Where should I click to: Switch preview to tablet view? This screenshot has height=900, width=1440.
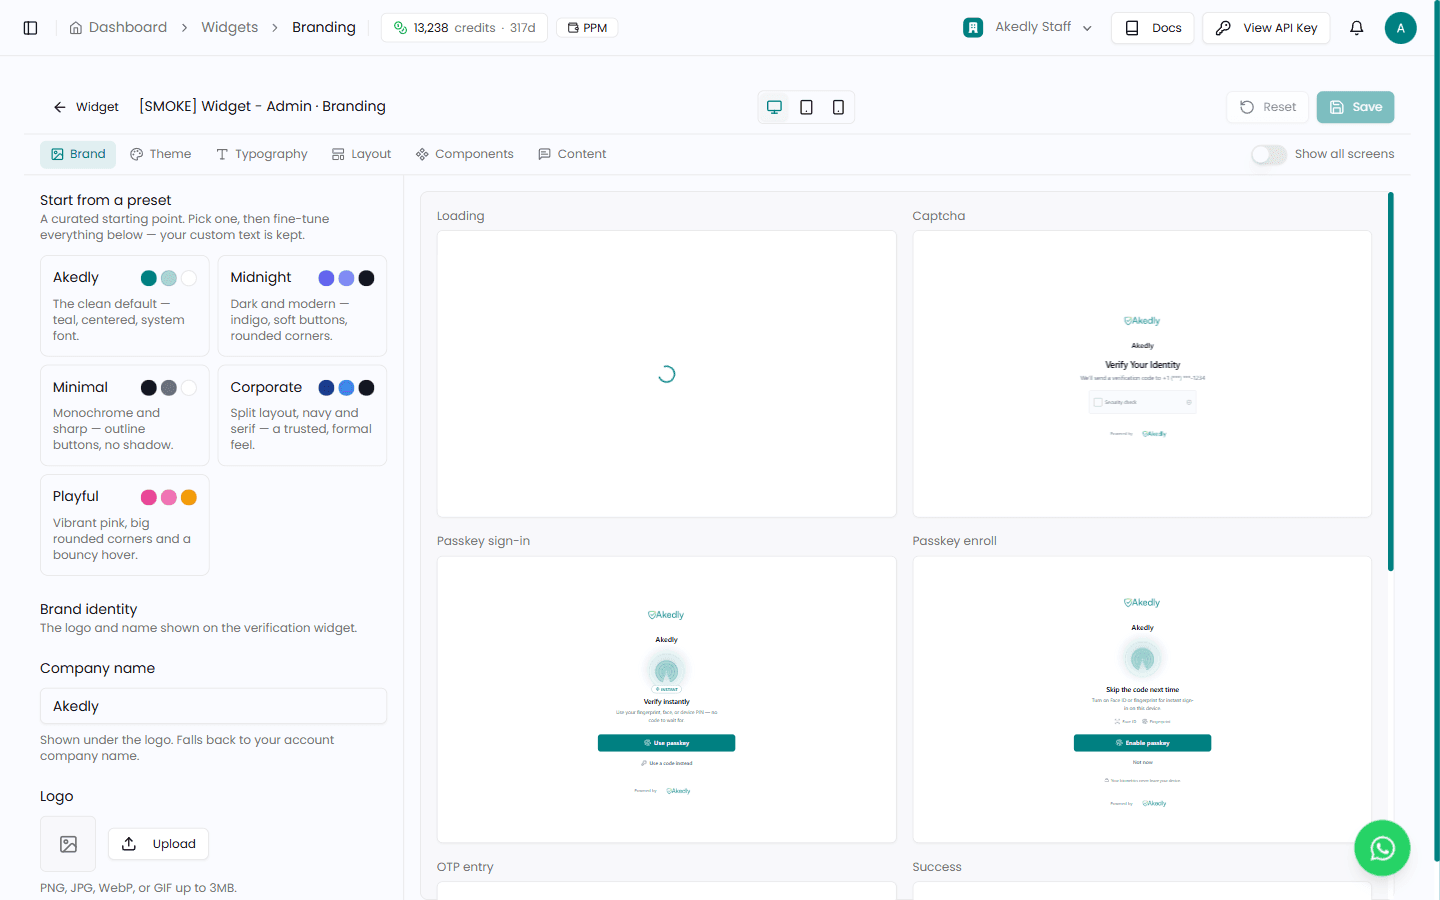click(806, 107)
